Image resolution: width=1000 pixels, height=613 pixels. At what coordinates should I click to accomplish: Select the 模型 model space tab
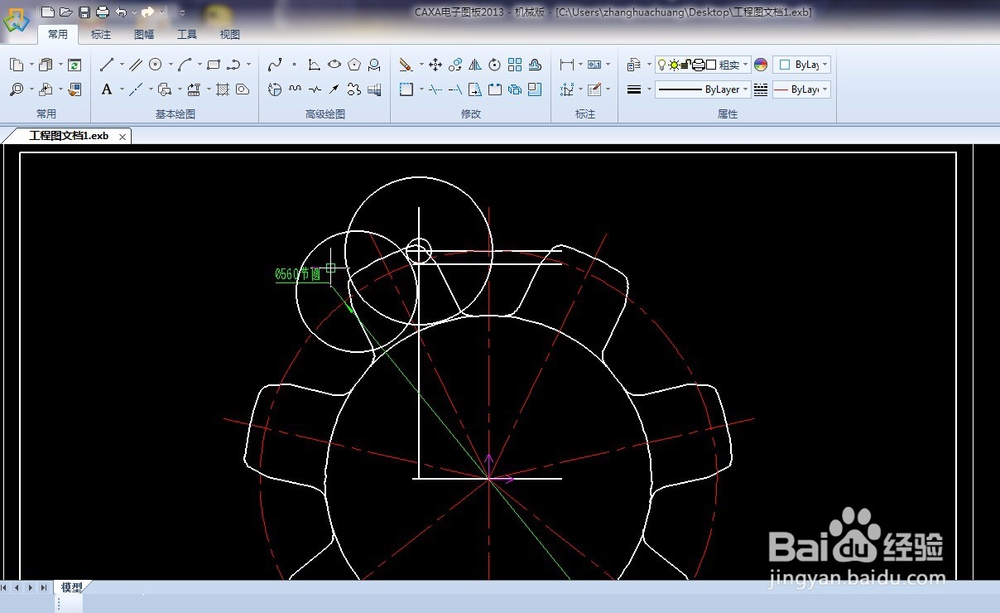click(x=71, y=587)
